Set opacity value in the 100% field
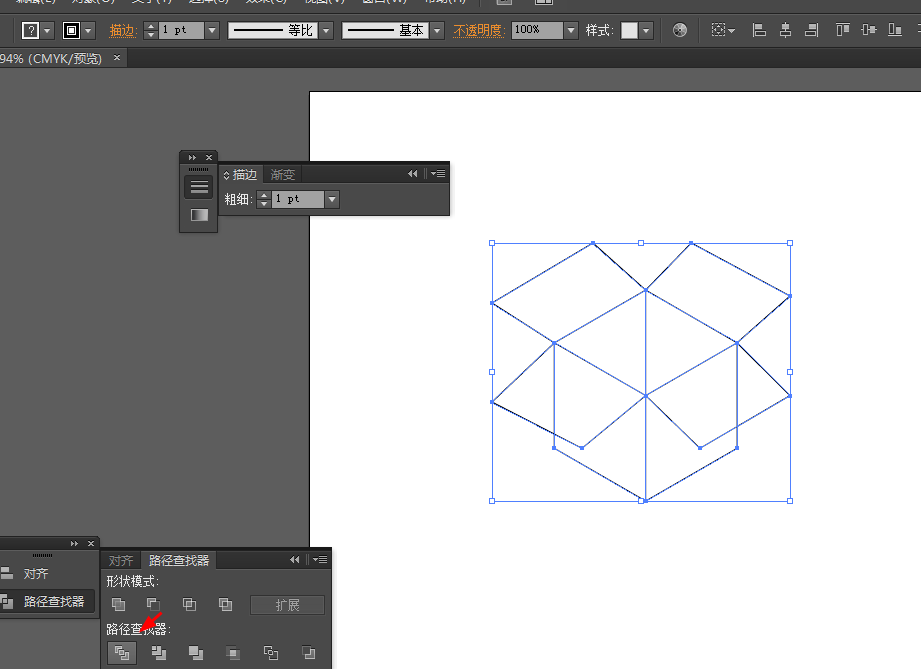921x669 pixels. click(x=536, y=30)
